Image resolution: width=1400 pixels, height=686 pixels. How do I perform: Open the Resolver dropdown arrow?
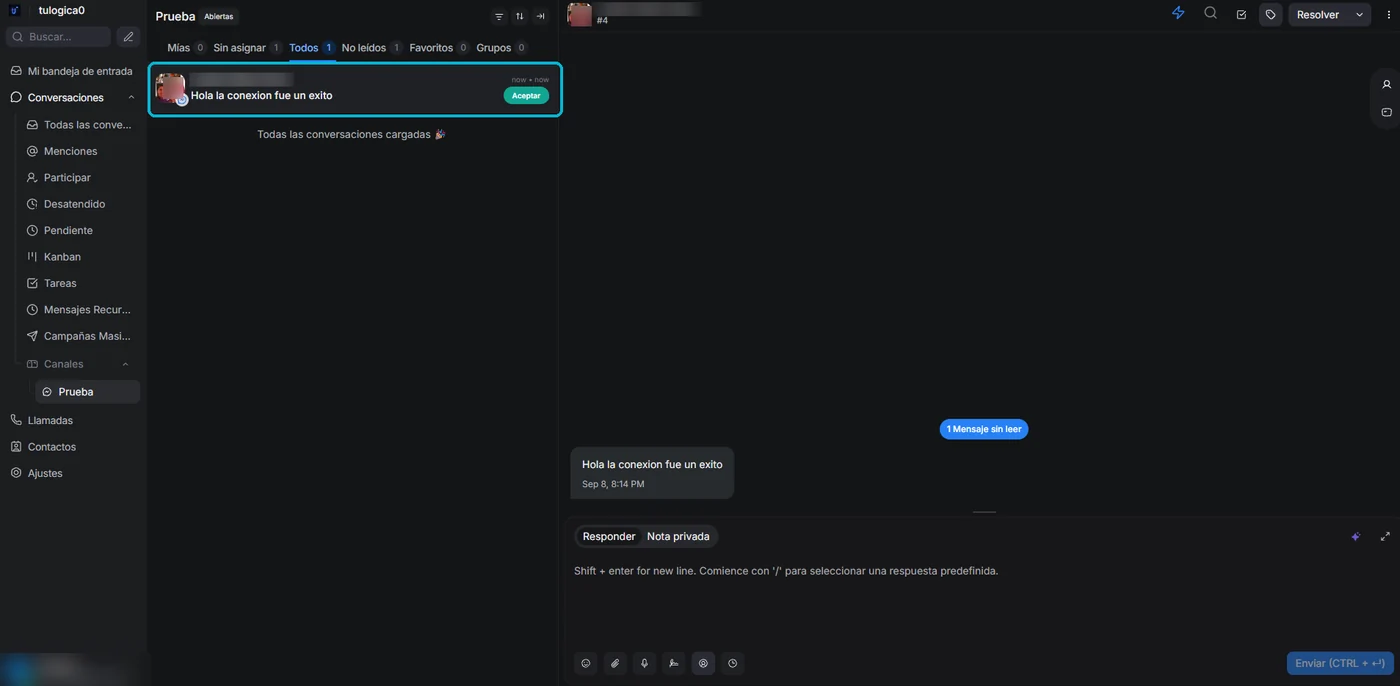coord(1359,15)
